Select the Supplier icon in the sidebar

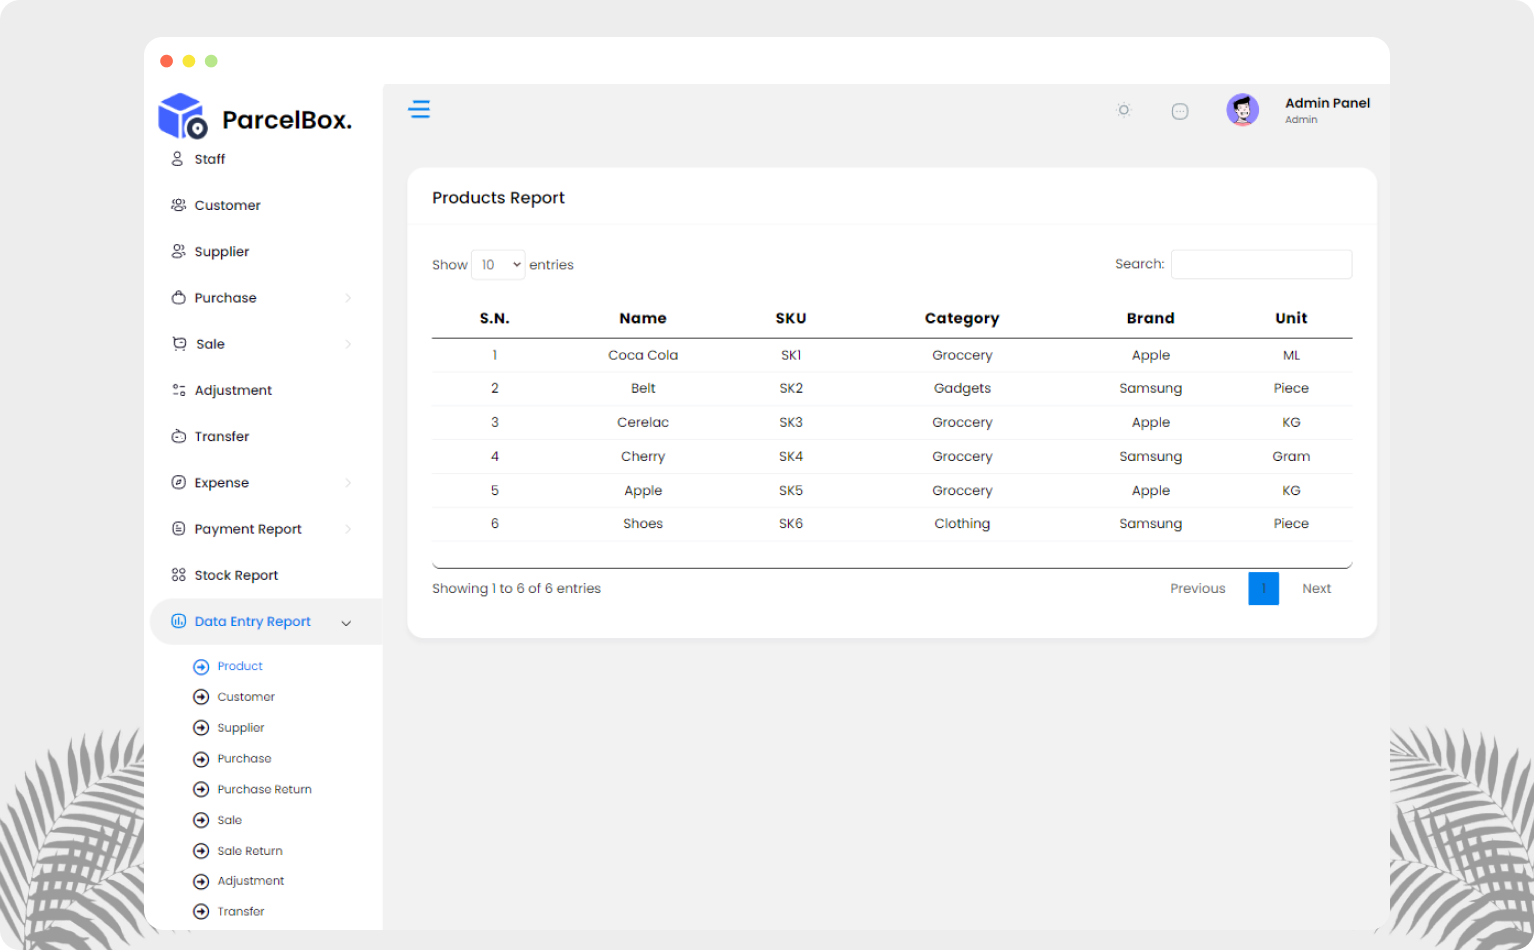pos(178,251)
